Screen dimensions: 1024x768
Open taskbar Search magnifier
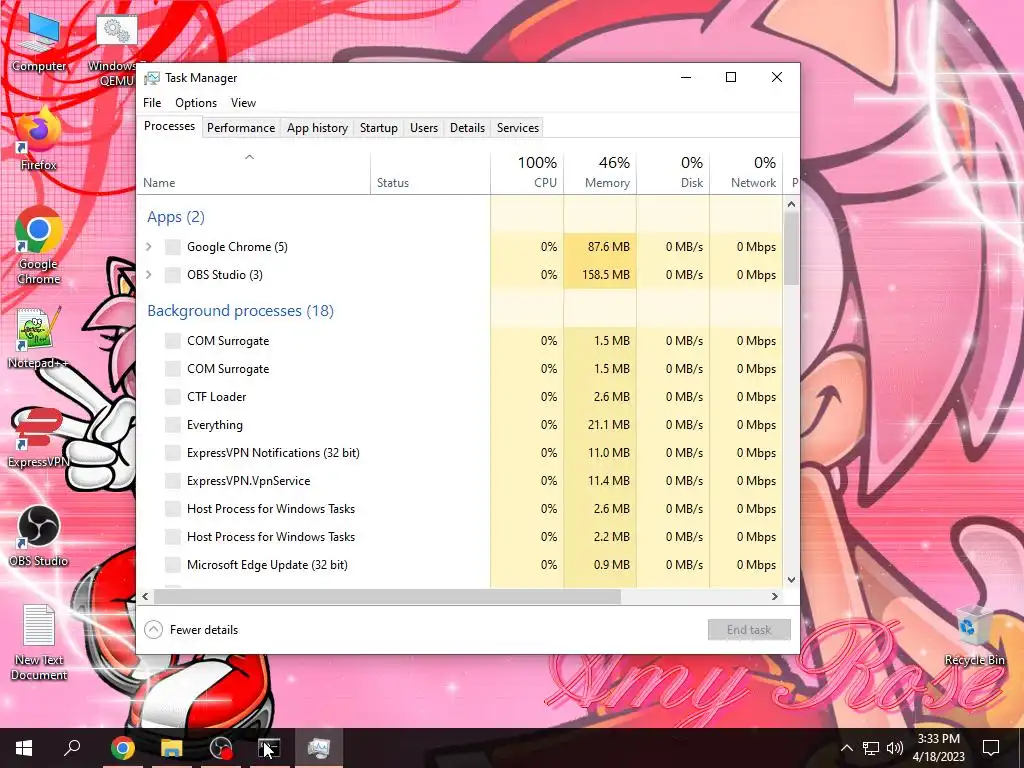72,748
